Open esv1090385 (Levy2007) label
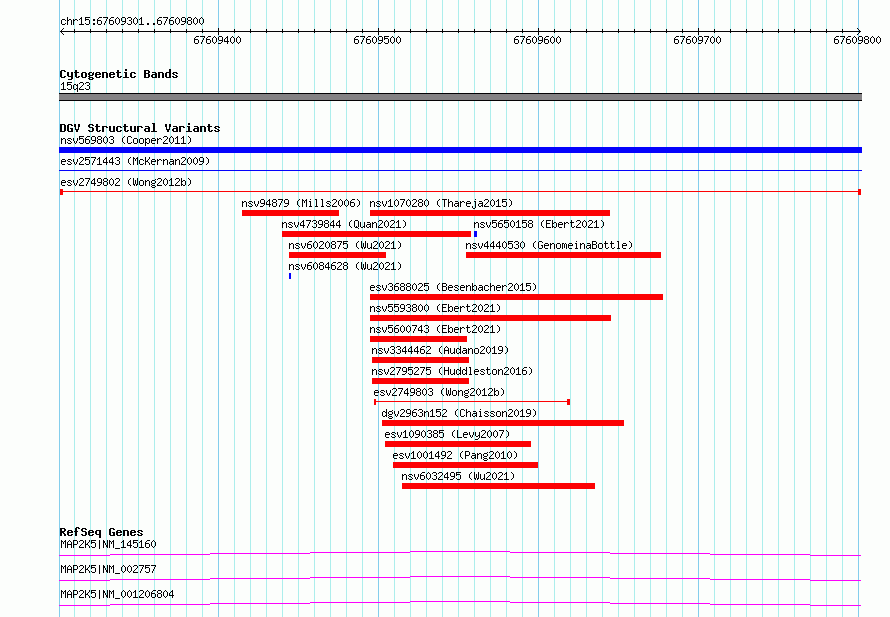This screenshot has width=890, height=617. click(447, 434)
